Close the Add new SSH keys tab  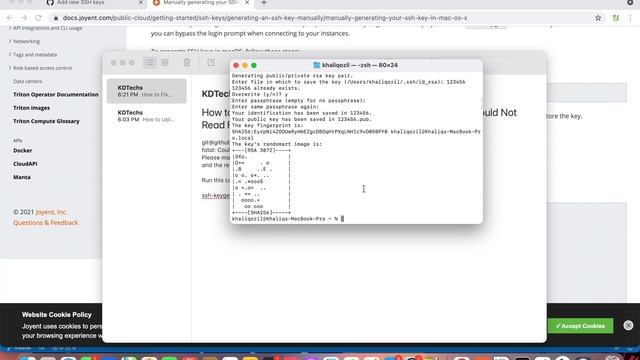[x=141, y=2]
